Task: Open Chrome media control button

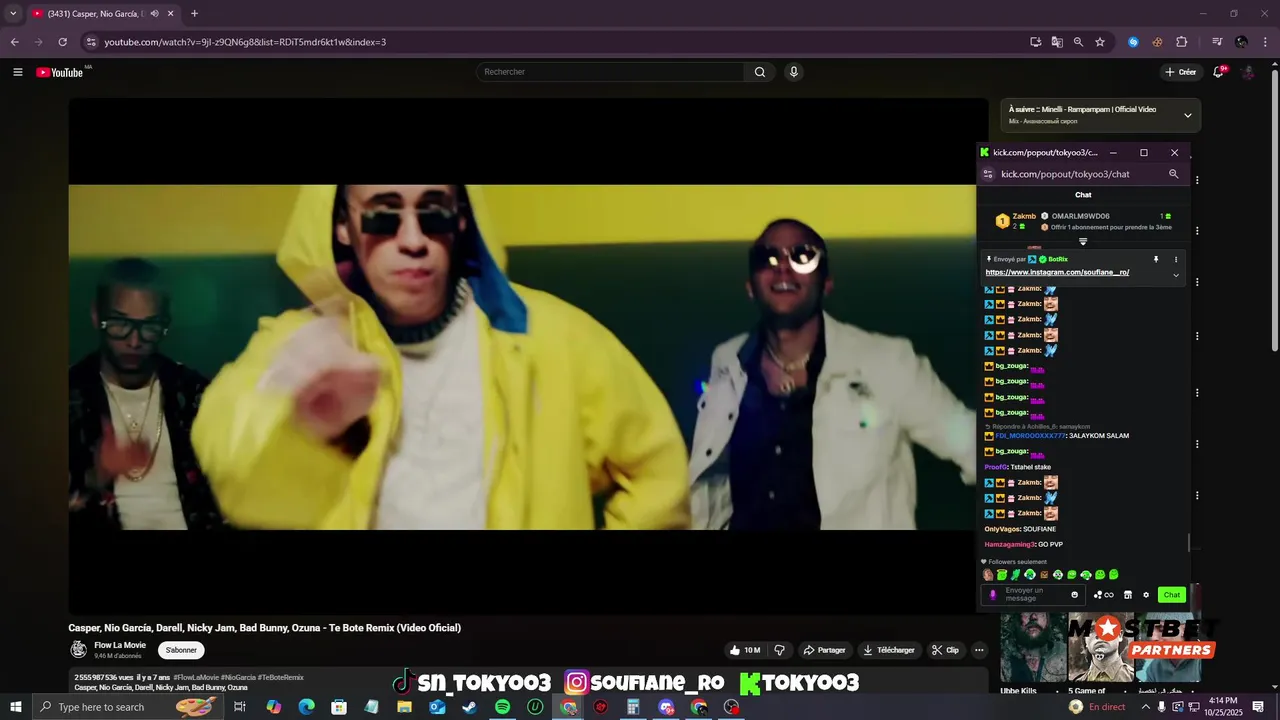Action: pyautogui.click(x=1217, y=42)
